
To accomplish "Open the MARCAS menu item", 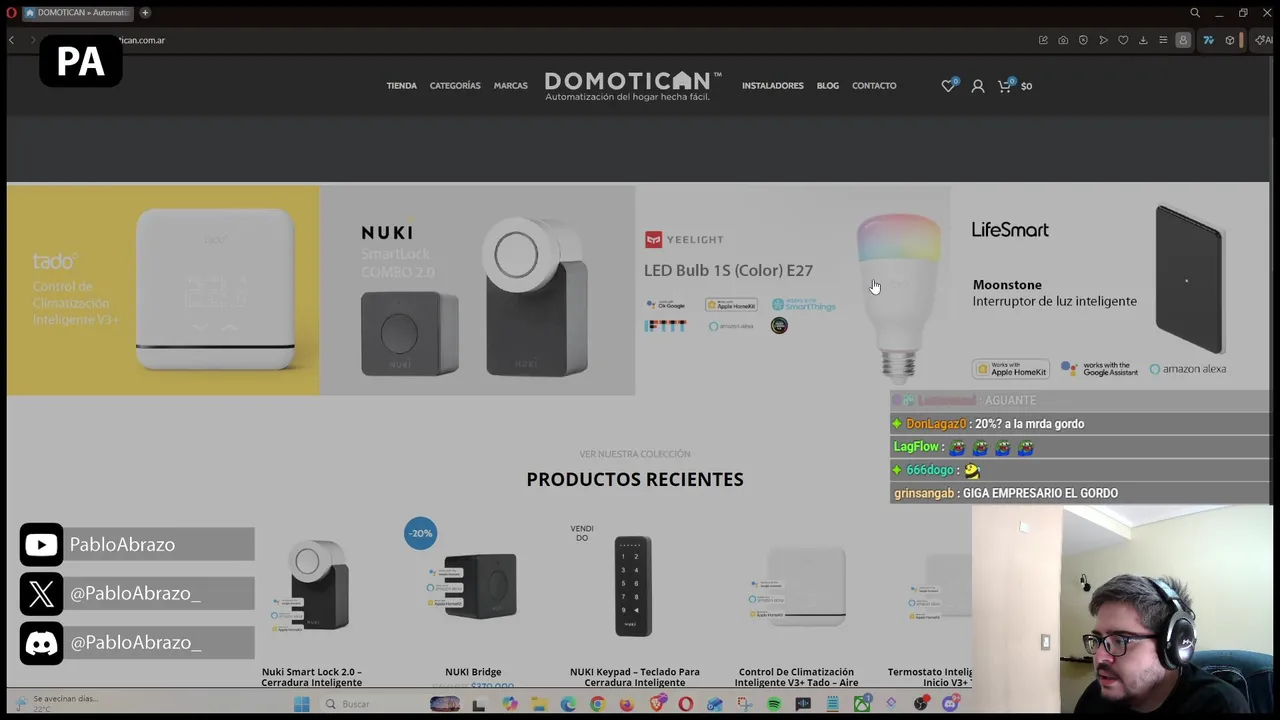I will pyautogui.click(x=510, y=86).
